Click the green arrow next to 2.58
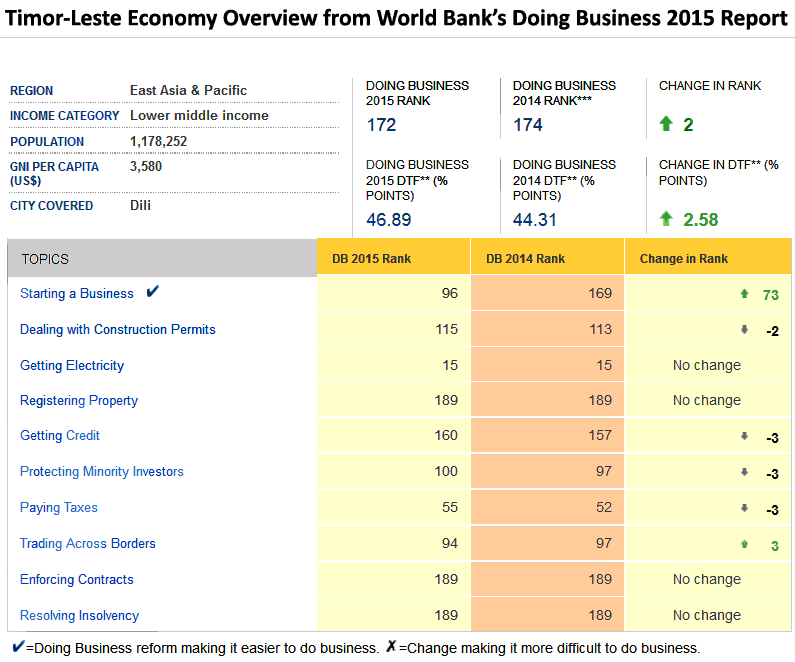The width and height of the screenshot is (795, 662). click(x=666, y=219)
